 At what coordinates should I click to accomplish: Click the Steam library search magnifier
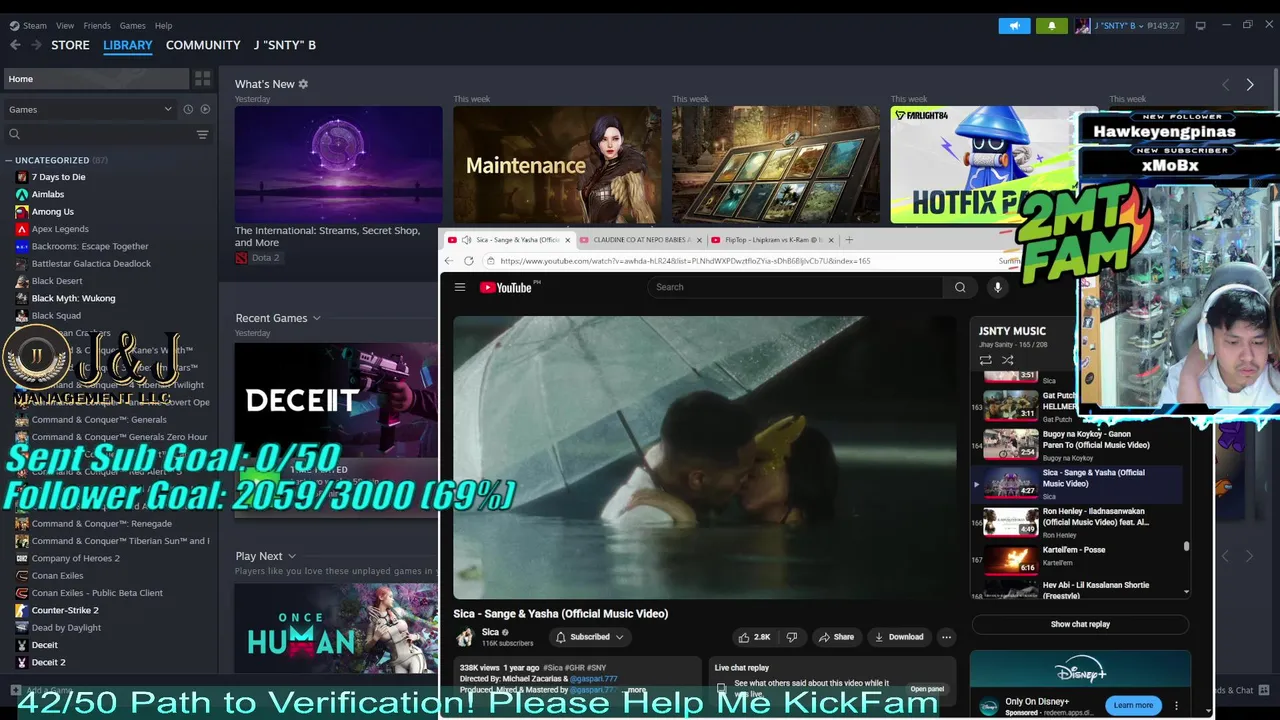click(x=14, y=134)
